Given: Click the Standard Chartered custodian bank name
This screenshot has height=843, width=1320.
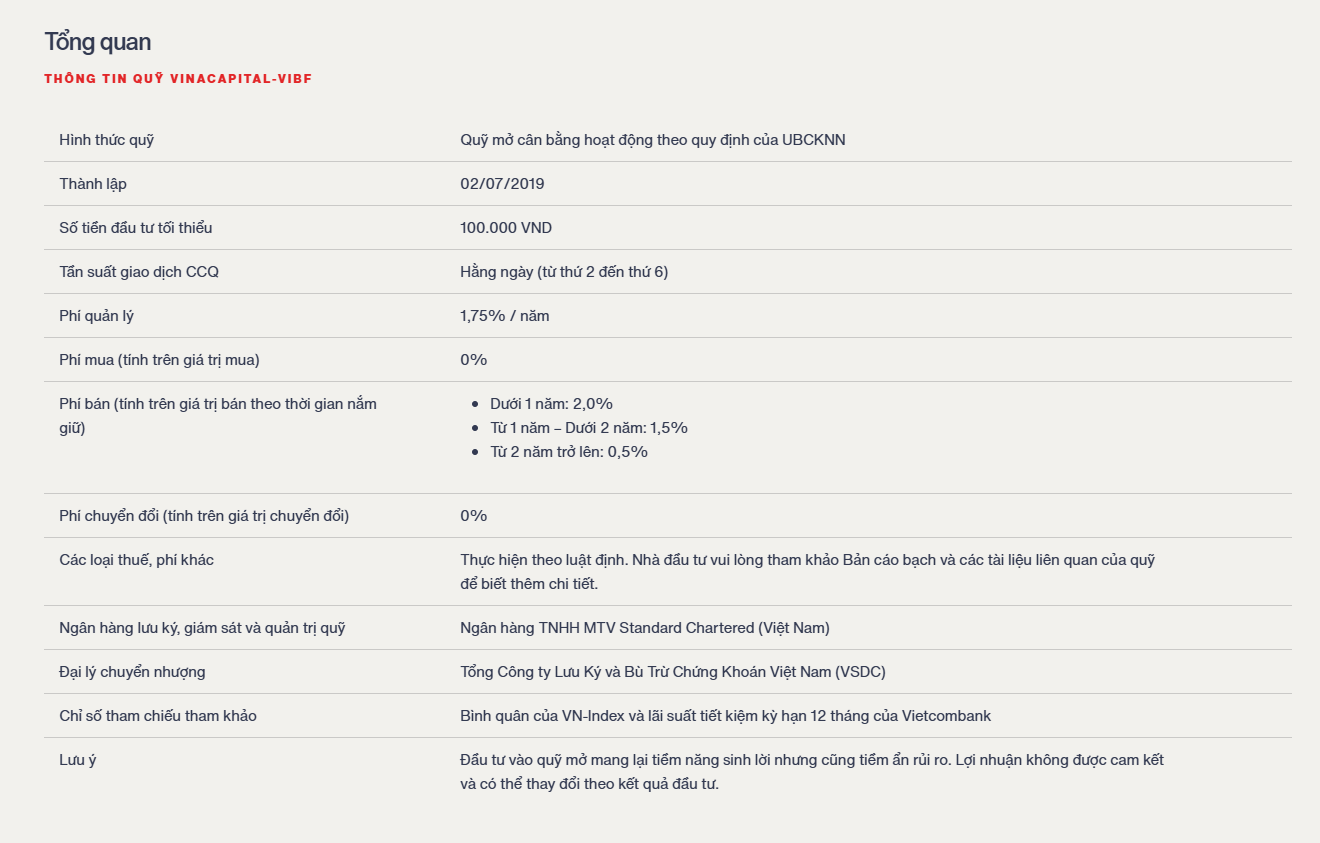Looking at the screenshot, I should pyautogui.click(x=645, y=628).
